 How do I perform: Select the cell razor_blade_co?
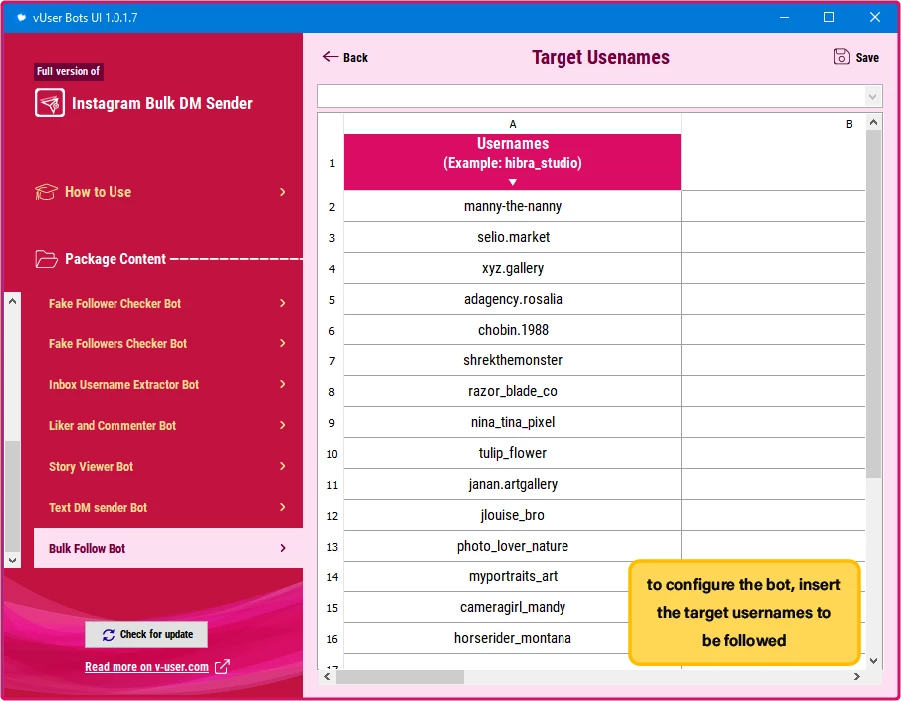pos(513,391)
